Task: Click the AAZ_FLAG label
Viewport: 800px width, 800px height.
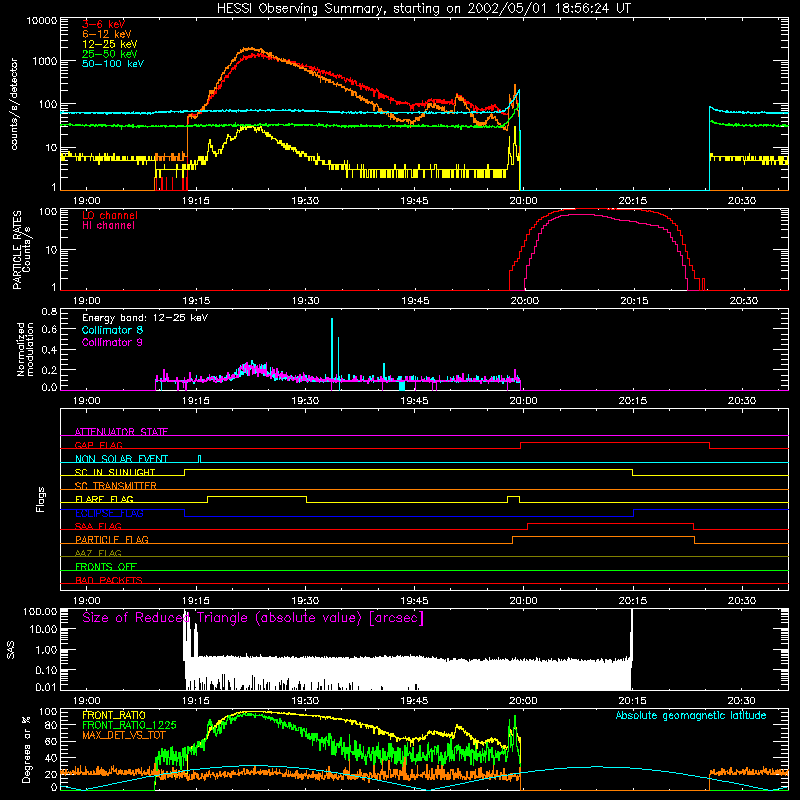Action: (x=98, y=553)
